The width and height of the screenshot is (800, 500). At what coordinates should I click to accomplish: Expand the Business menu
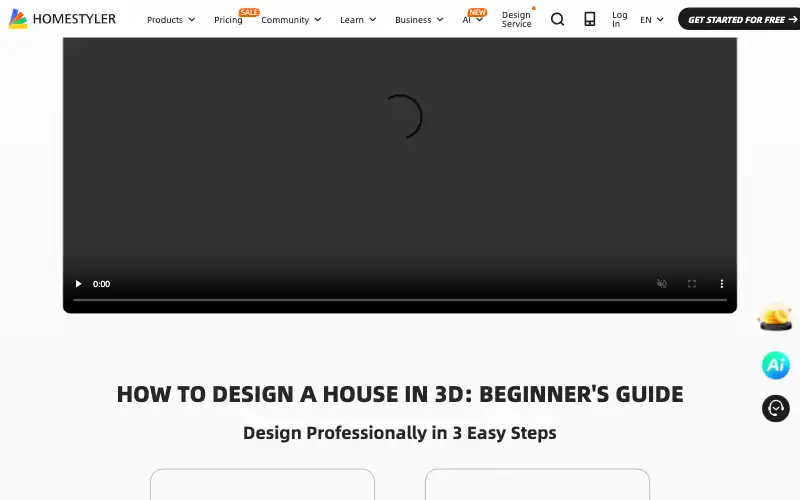coord(419,20)
